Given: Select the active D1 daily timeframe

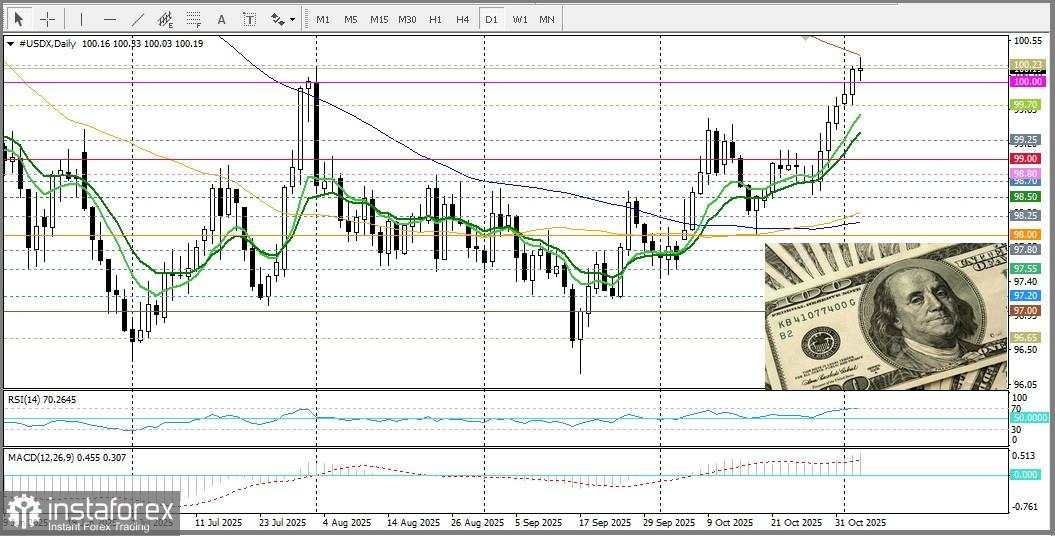Looking at the screenshot, I should 491,20.
